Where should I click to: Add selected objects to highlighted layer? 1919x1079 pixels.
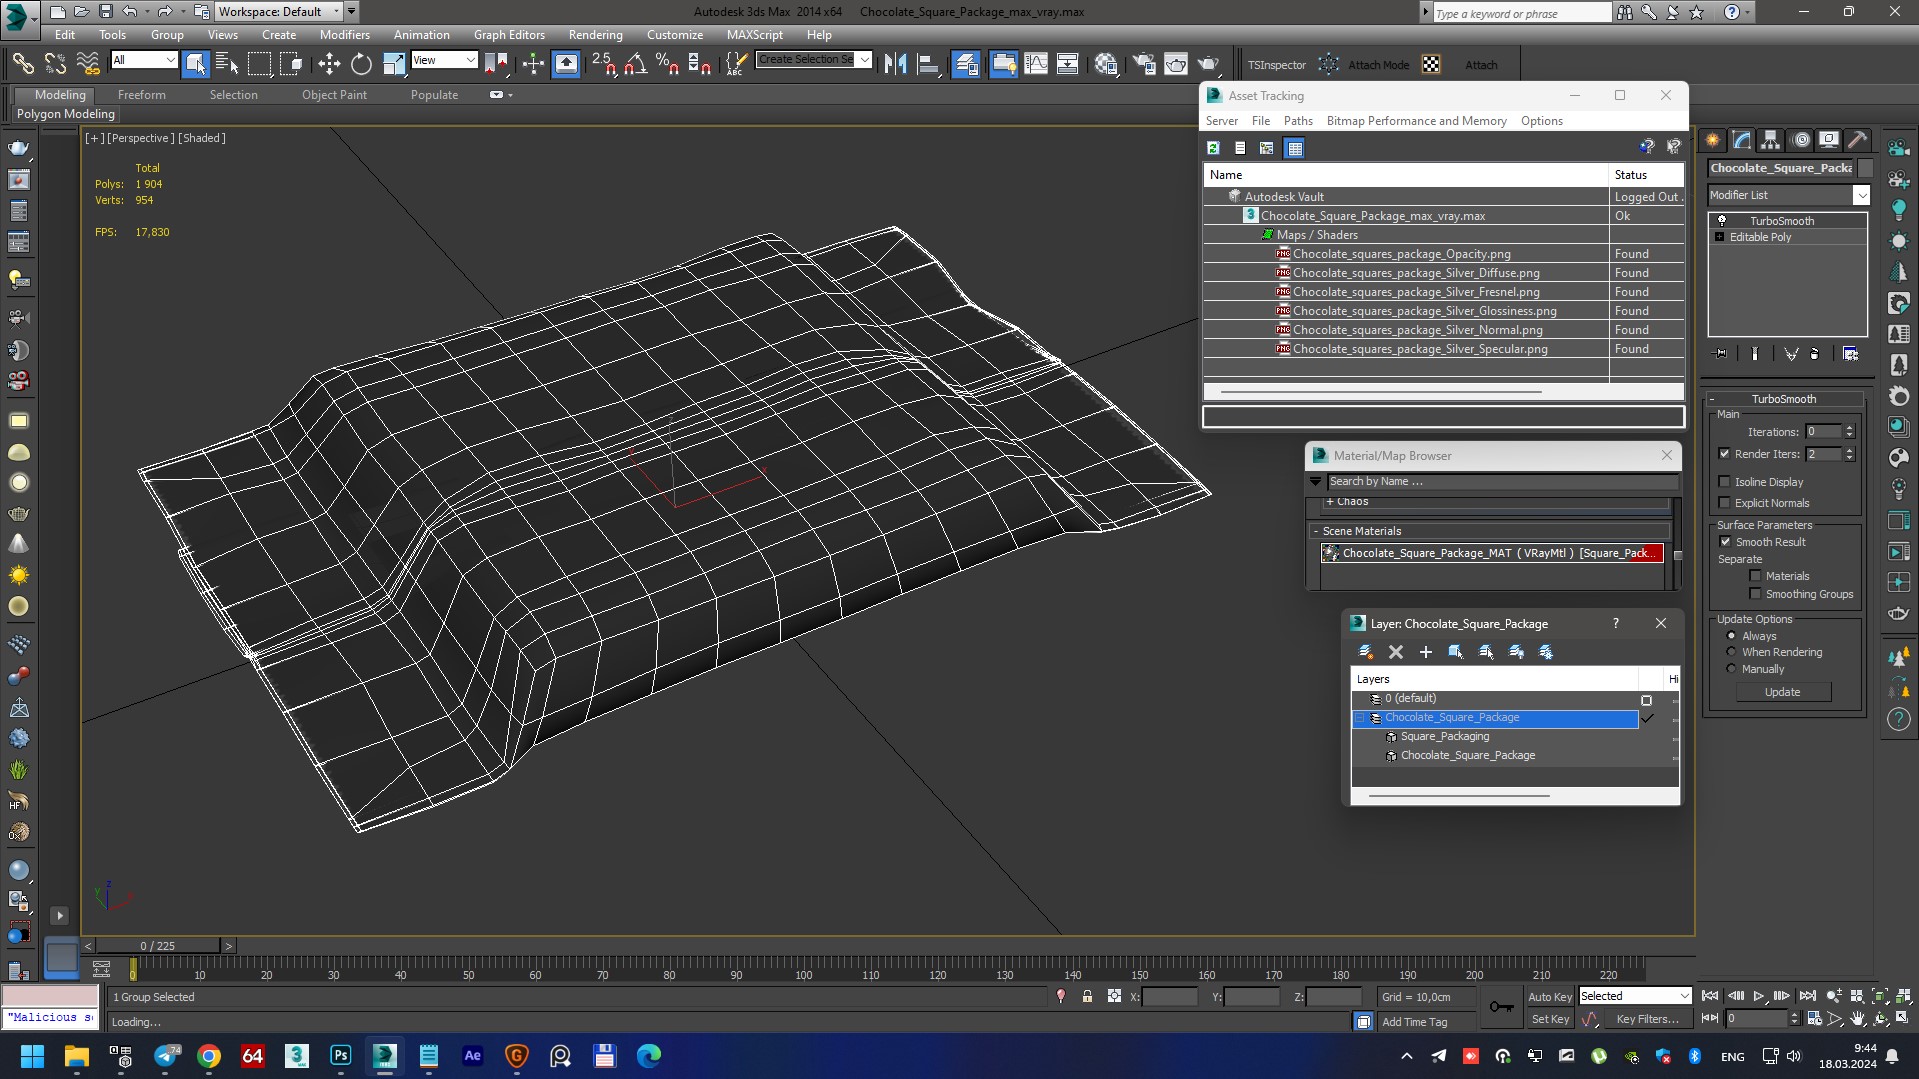[1426, 652]
